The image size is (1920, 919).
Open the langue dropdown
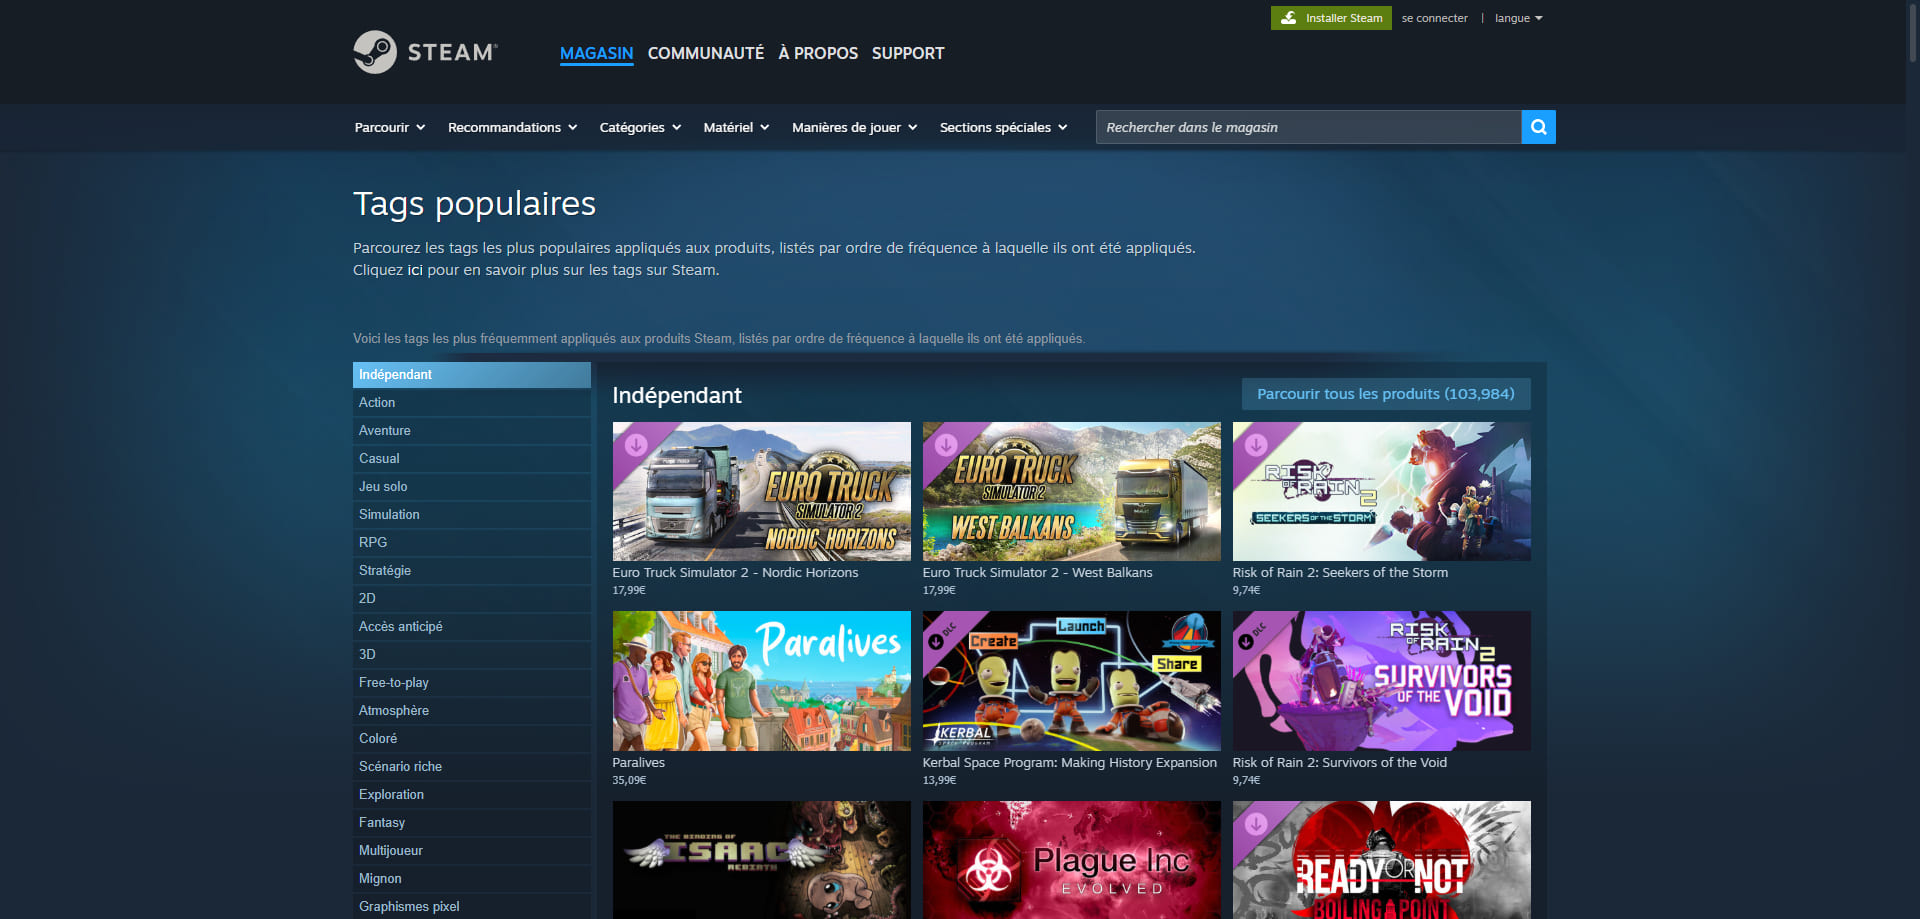click(1518, 18)
